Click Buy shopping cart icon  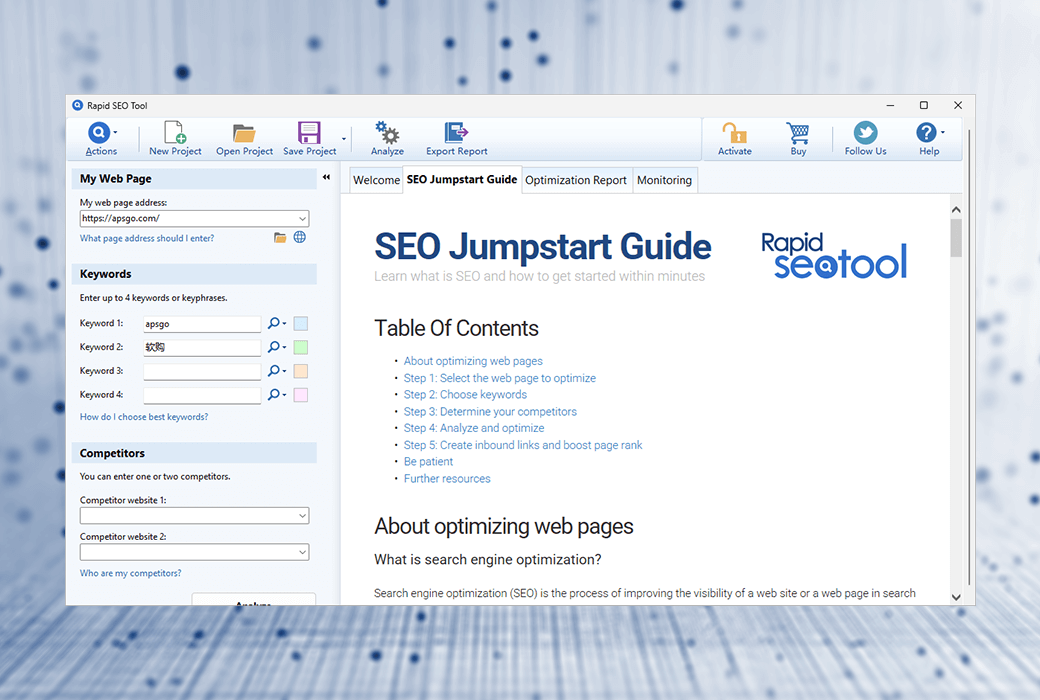coord(798,133)
